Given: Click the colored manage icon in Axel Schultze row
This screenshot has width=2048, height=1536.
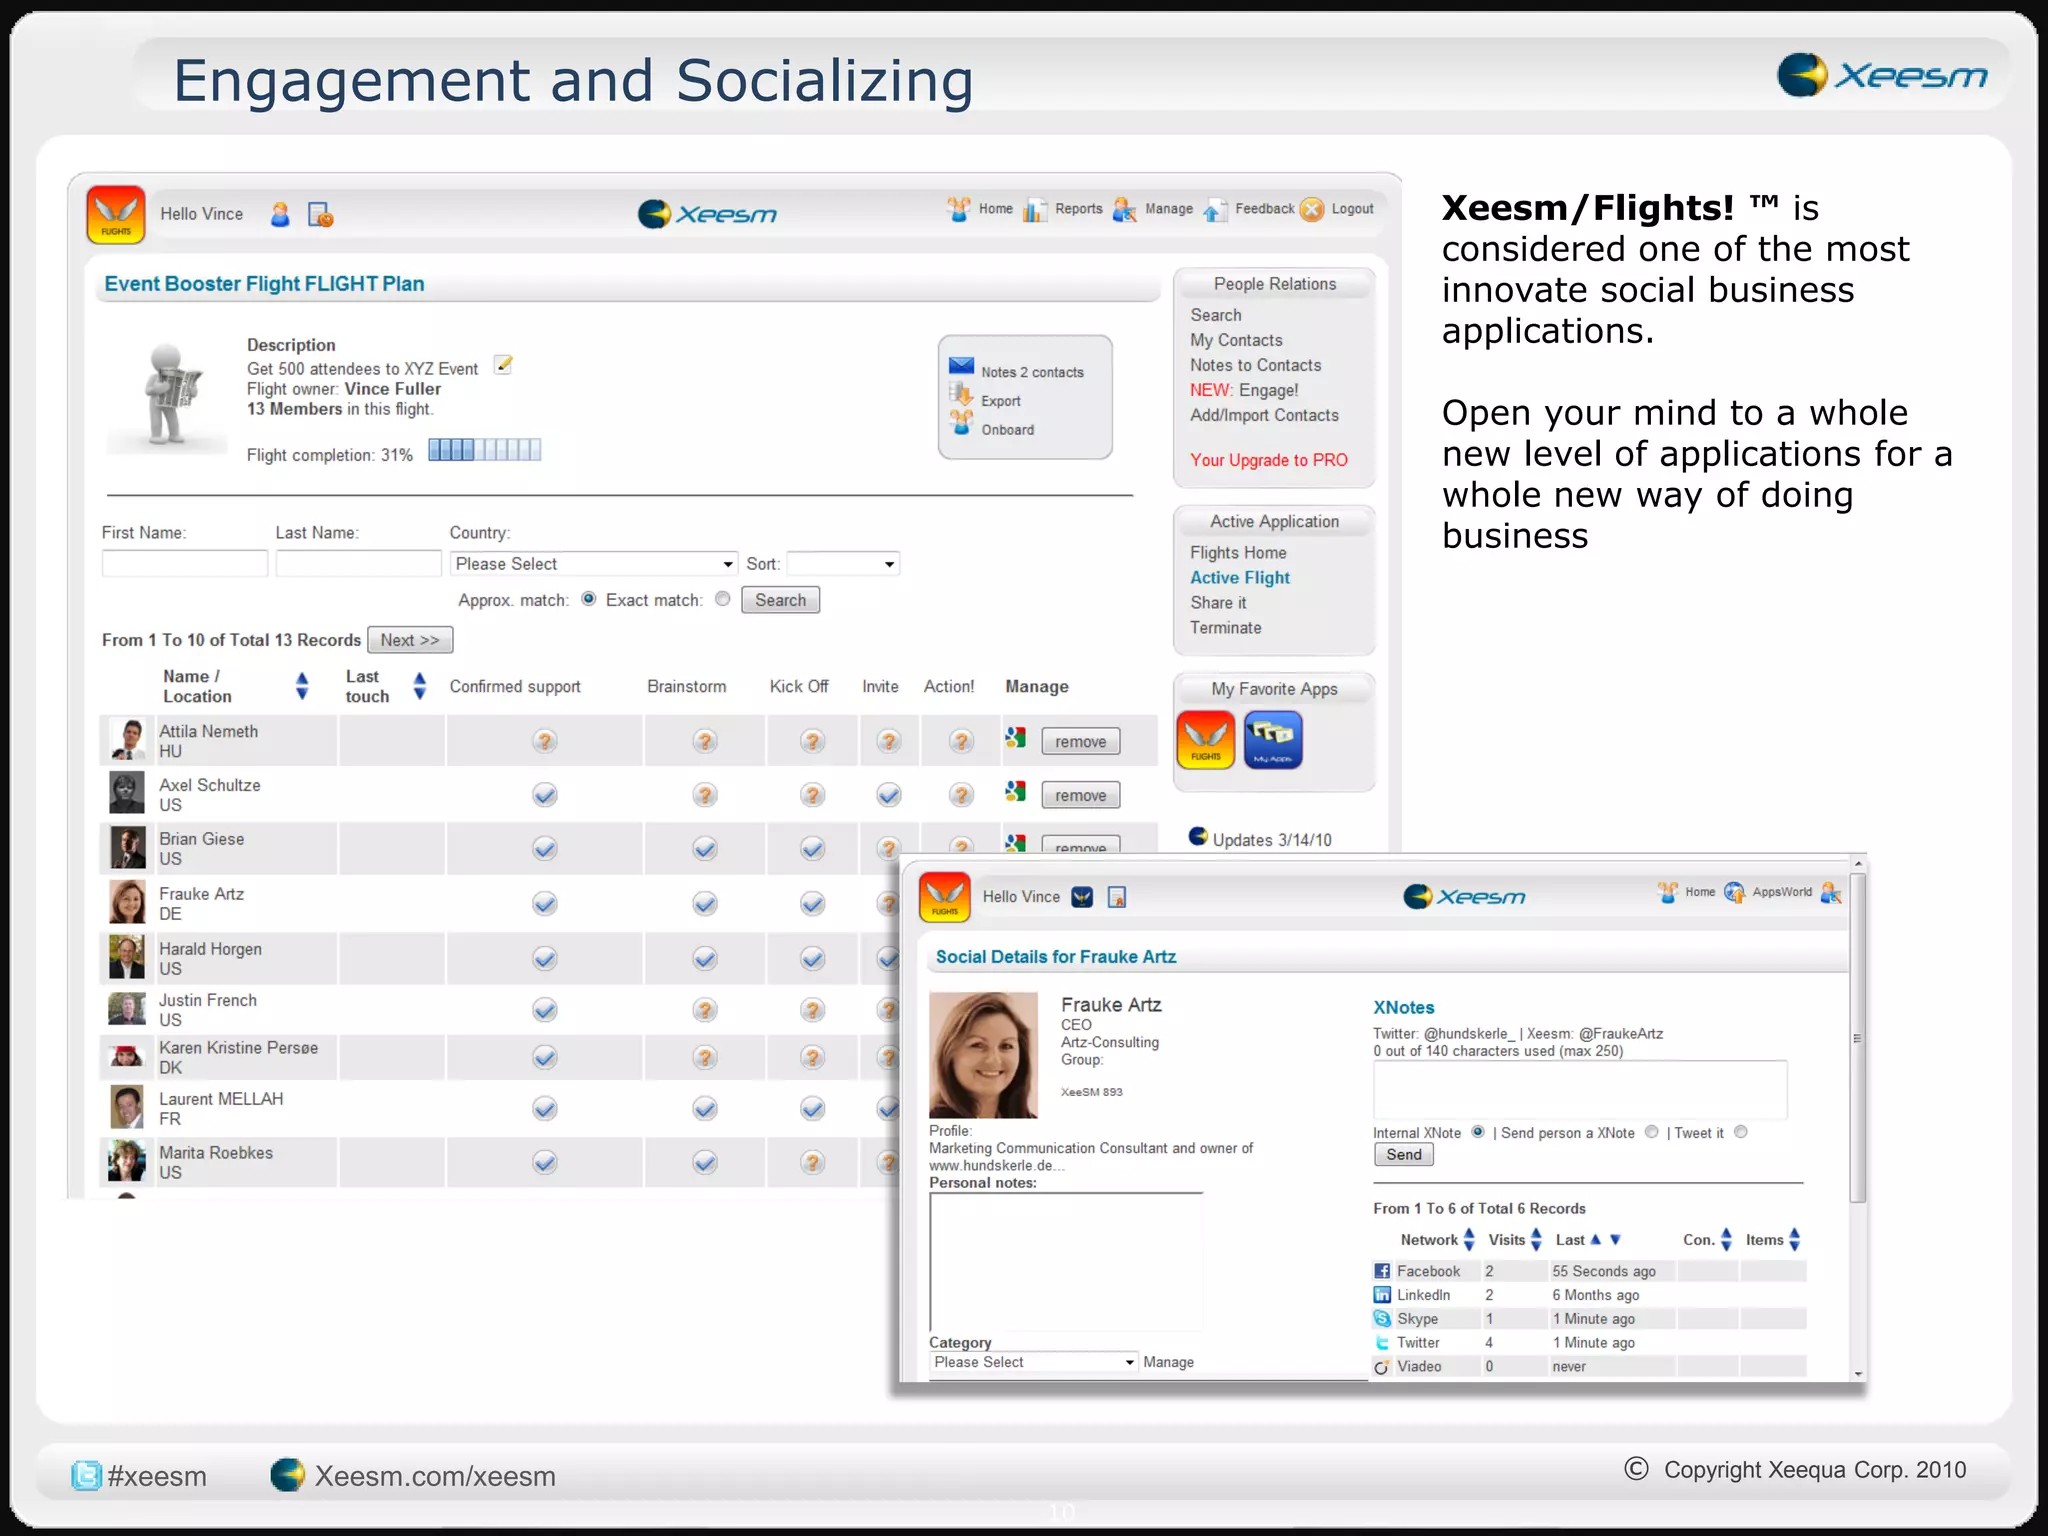Looking at the screenshot, I should (1016, 792).
